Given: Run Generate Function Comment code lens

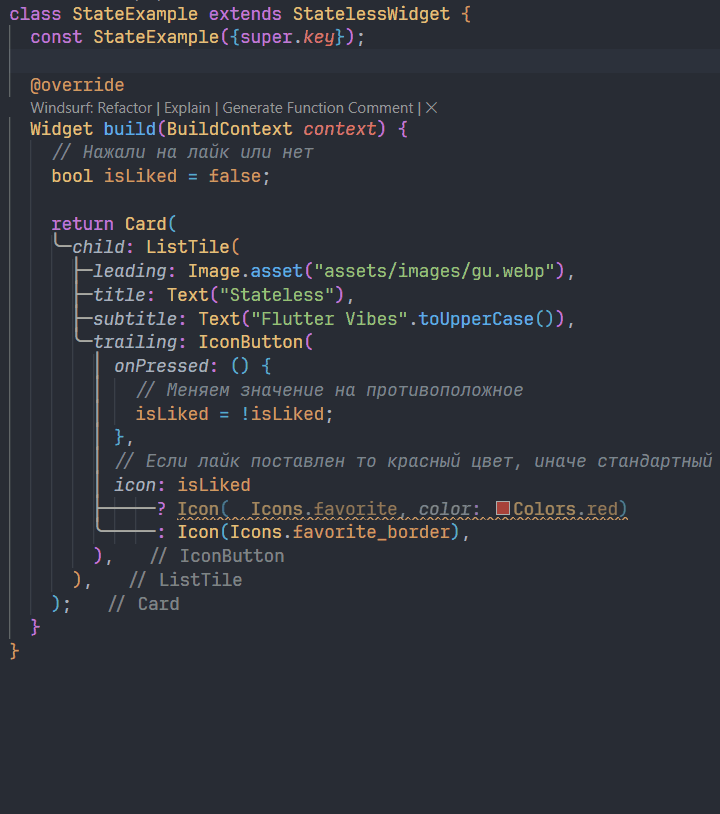Looking at the screenshot, I should pyautogui.click(x=318, y=108).
